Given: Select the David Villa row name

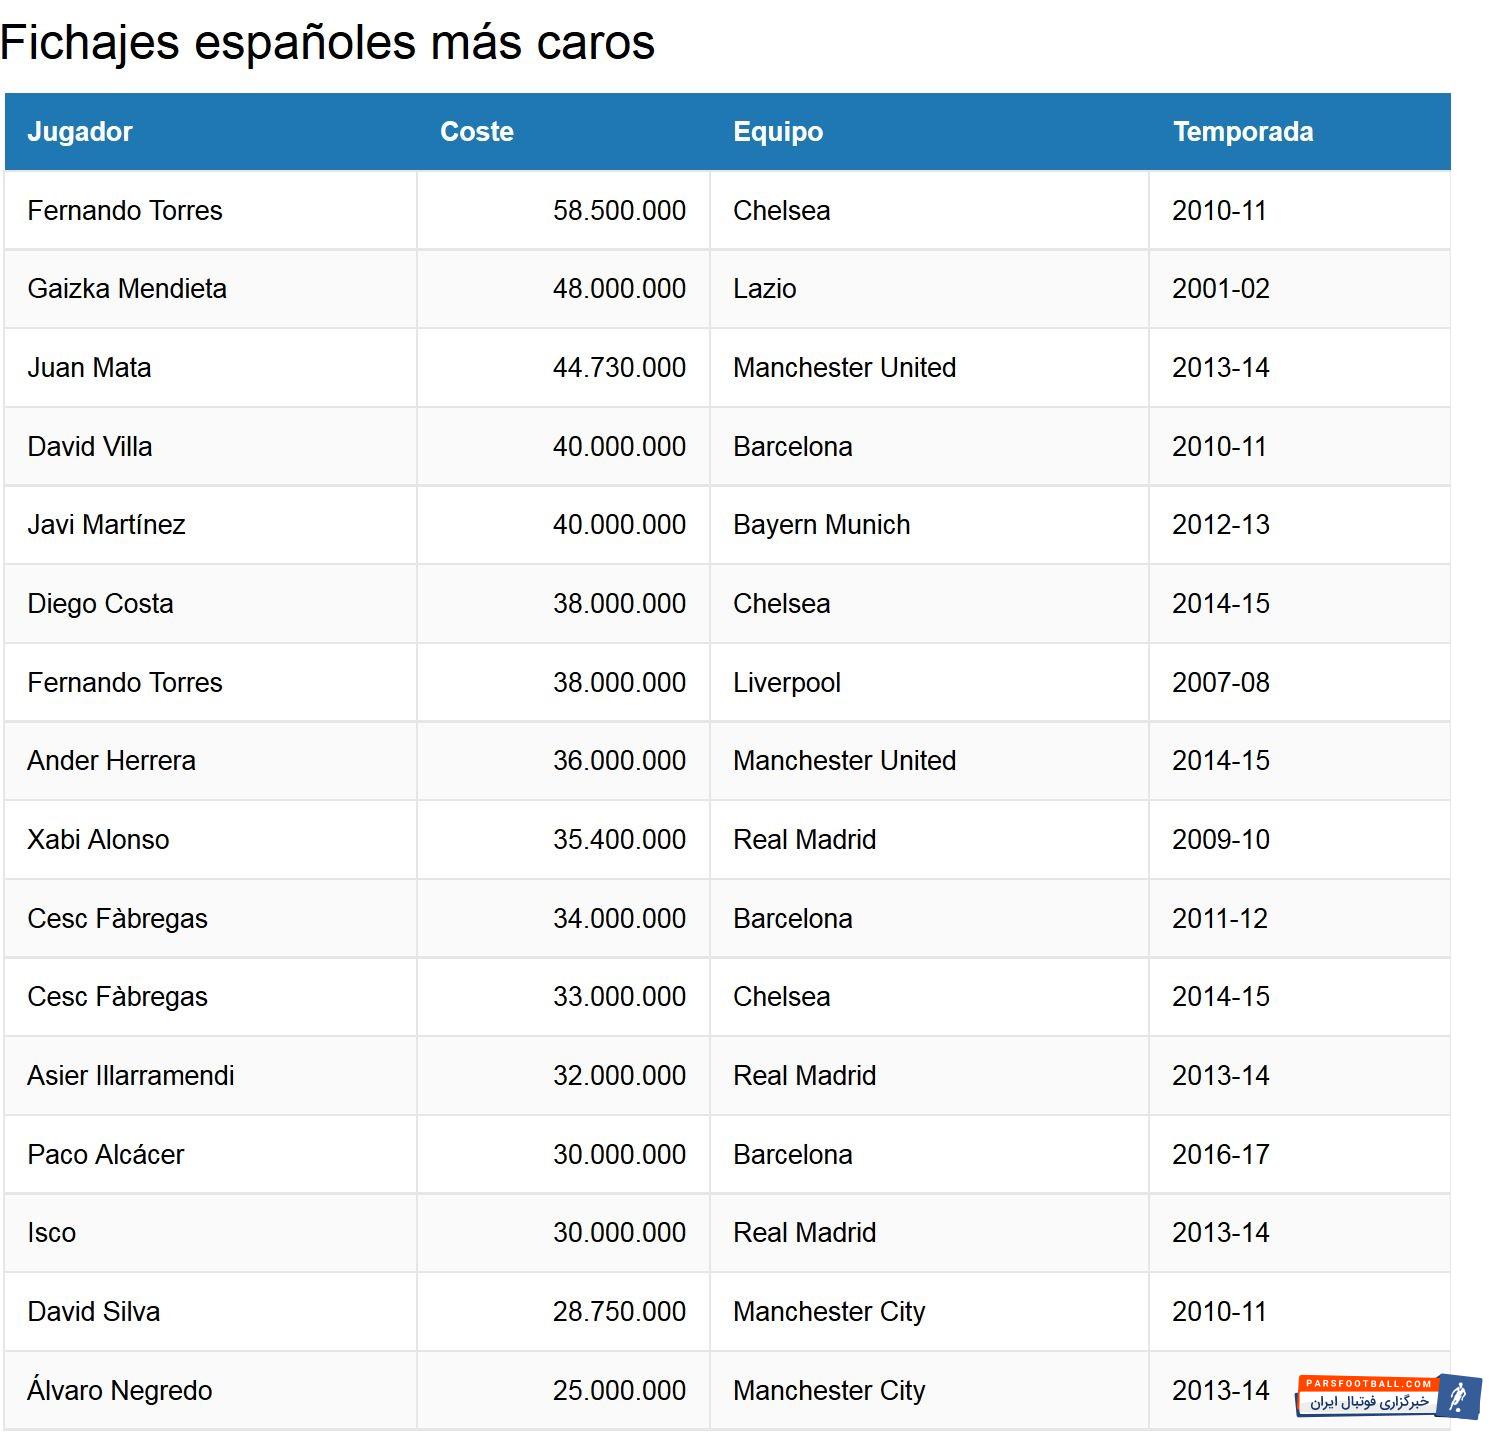Looking at the screenshot, I should 90,447.
